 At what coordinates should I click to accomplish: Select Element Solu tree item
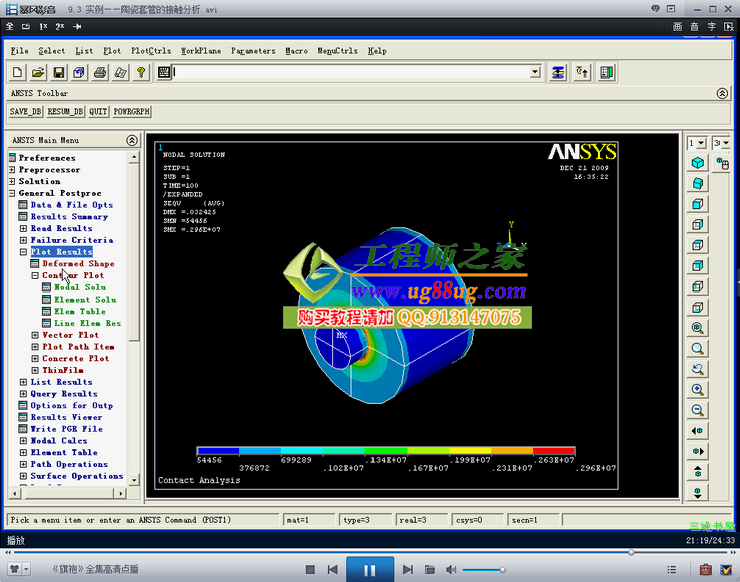point(85,300)
